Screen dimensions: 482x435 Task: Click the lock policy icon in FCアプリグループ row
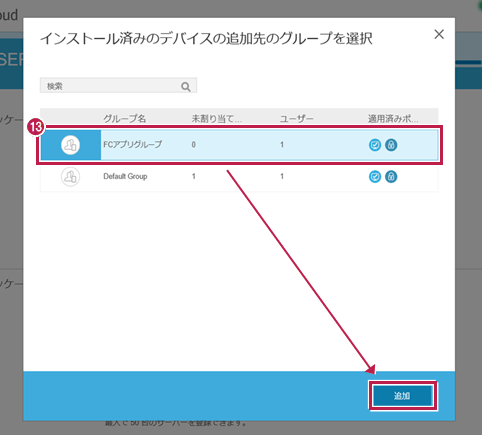coord(391,145)
